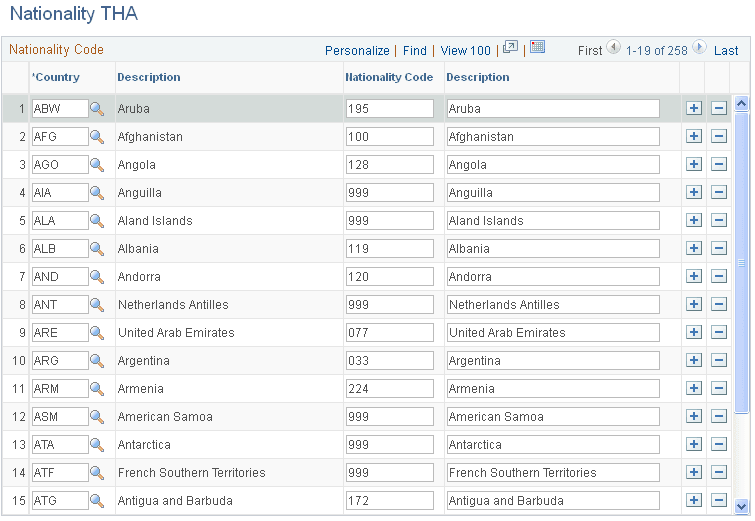Add a row after Armenia with plus icon

[x=694, y=388]
